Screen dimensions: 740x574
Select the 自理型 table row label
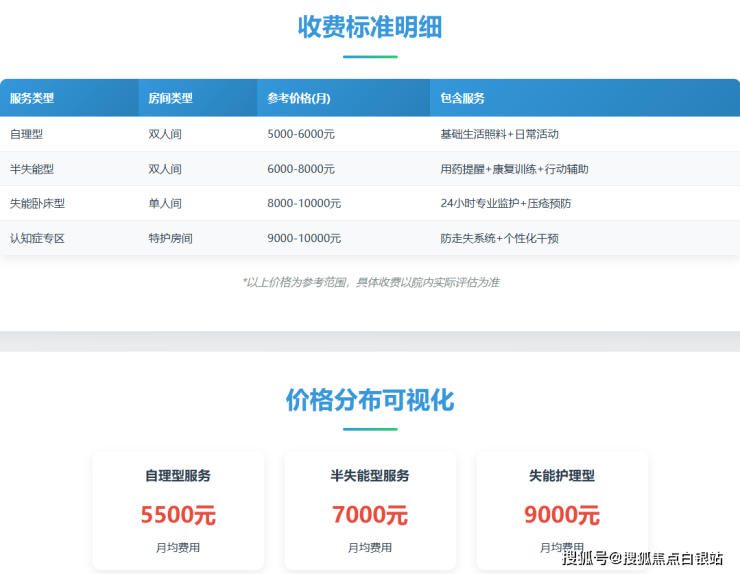point(26,134)
